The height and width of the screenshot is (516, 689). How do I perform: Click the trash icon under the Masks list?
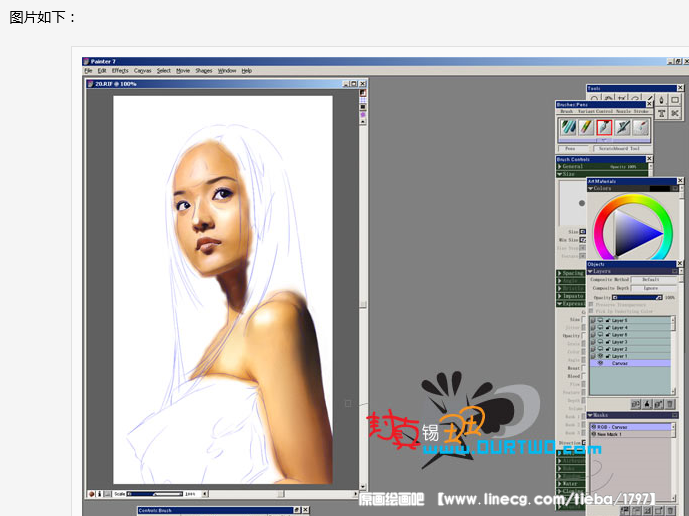pos(671,511)
